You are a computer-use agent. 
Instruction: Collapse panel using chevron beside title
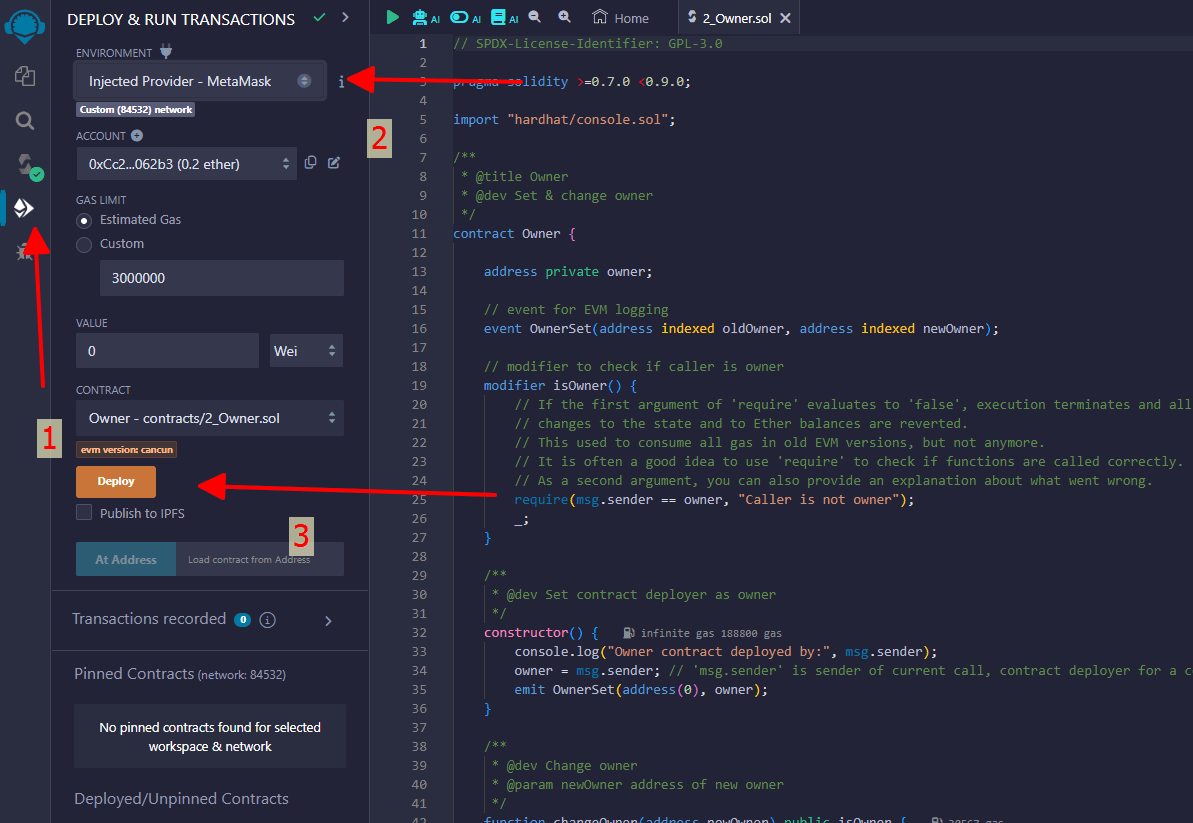coord(345,17)
